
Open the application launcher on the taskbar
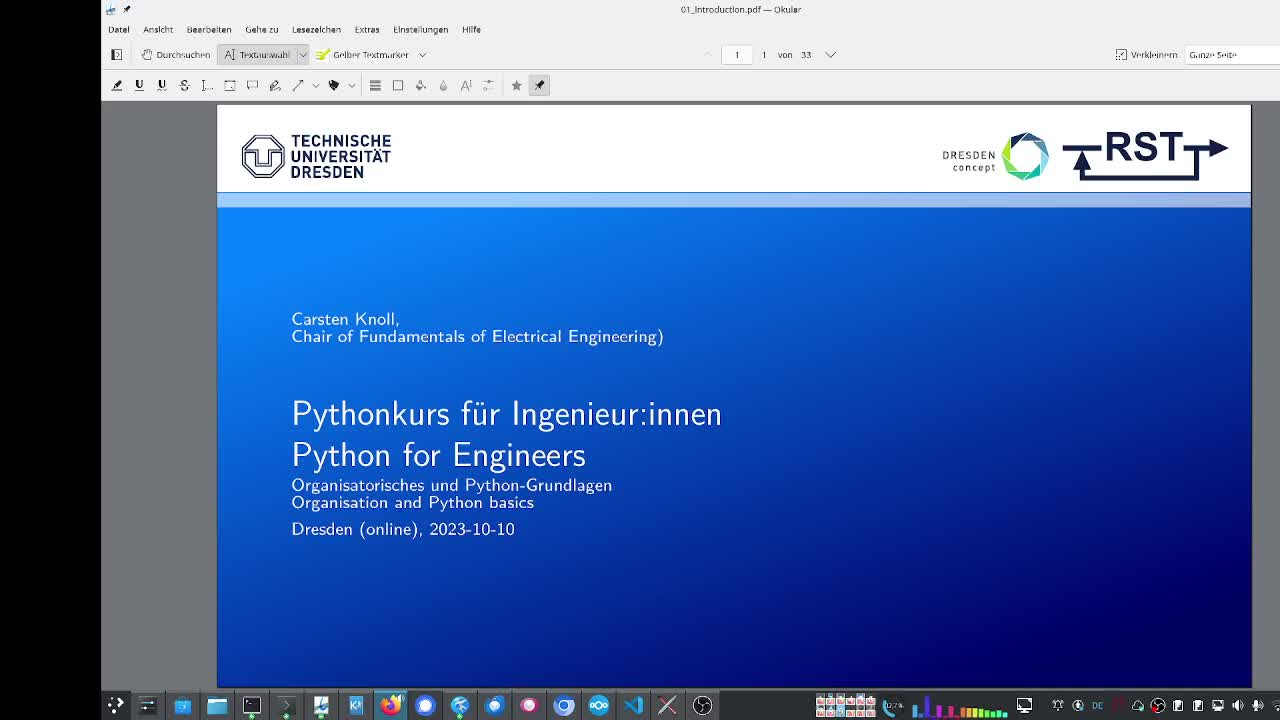tap(116, 705)
